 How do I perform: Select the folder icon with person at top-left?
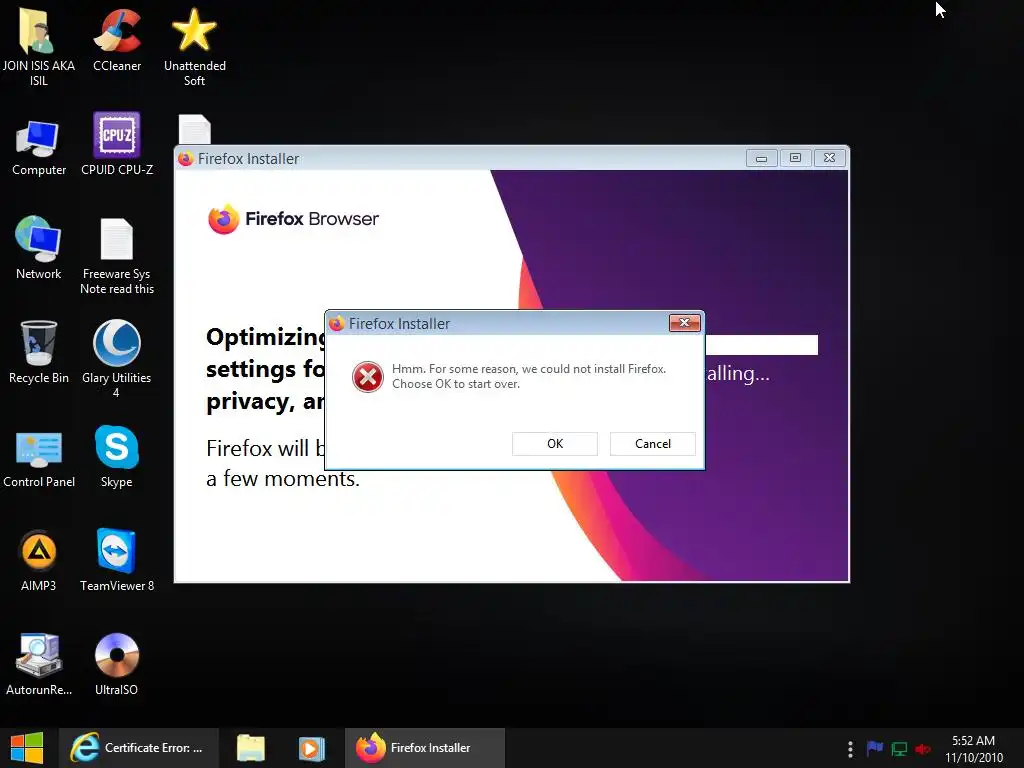point(39,47)
